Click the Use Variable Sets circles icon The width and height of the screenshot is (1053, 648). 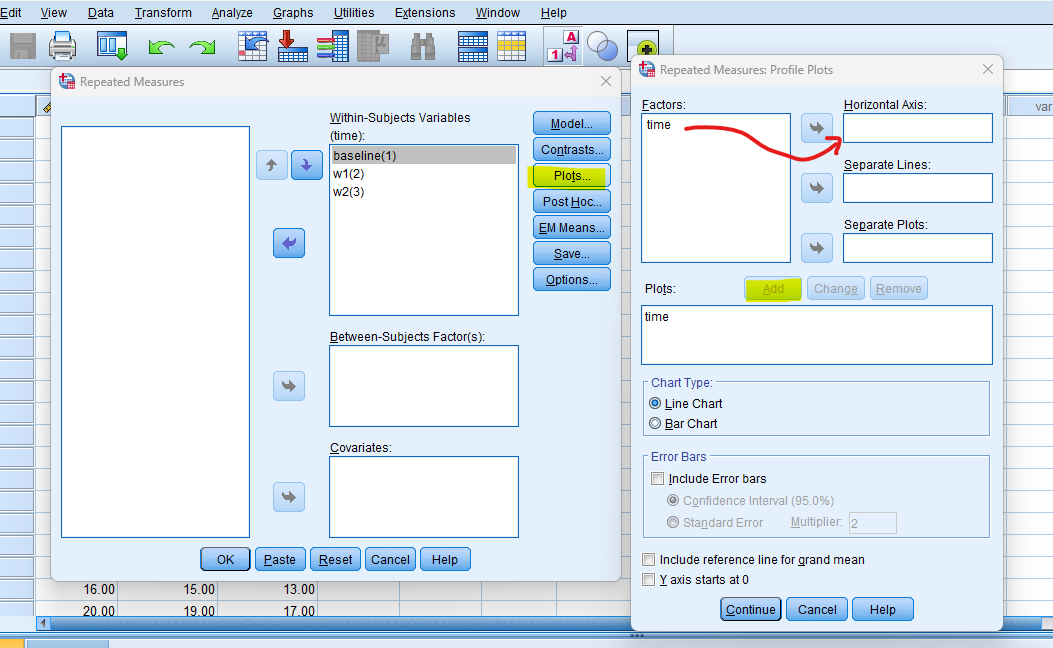(602, 46)
